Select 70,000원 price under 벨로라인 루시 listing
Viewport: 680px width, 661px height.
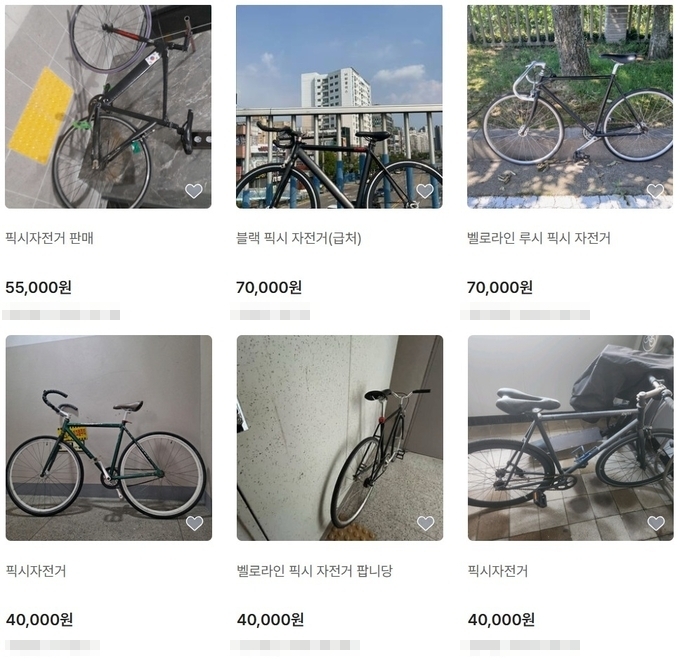pyautogui.click(x=500, y=287)
